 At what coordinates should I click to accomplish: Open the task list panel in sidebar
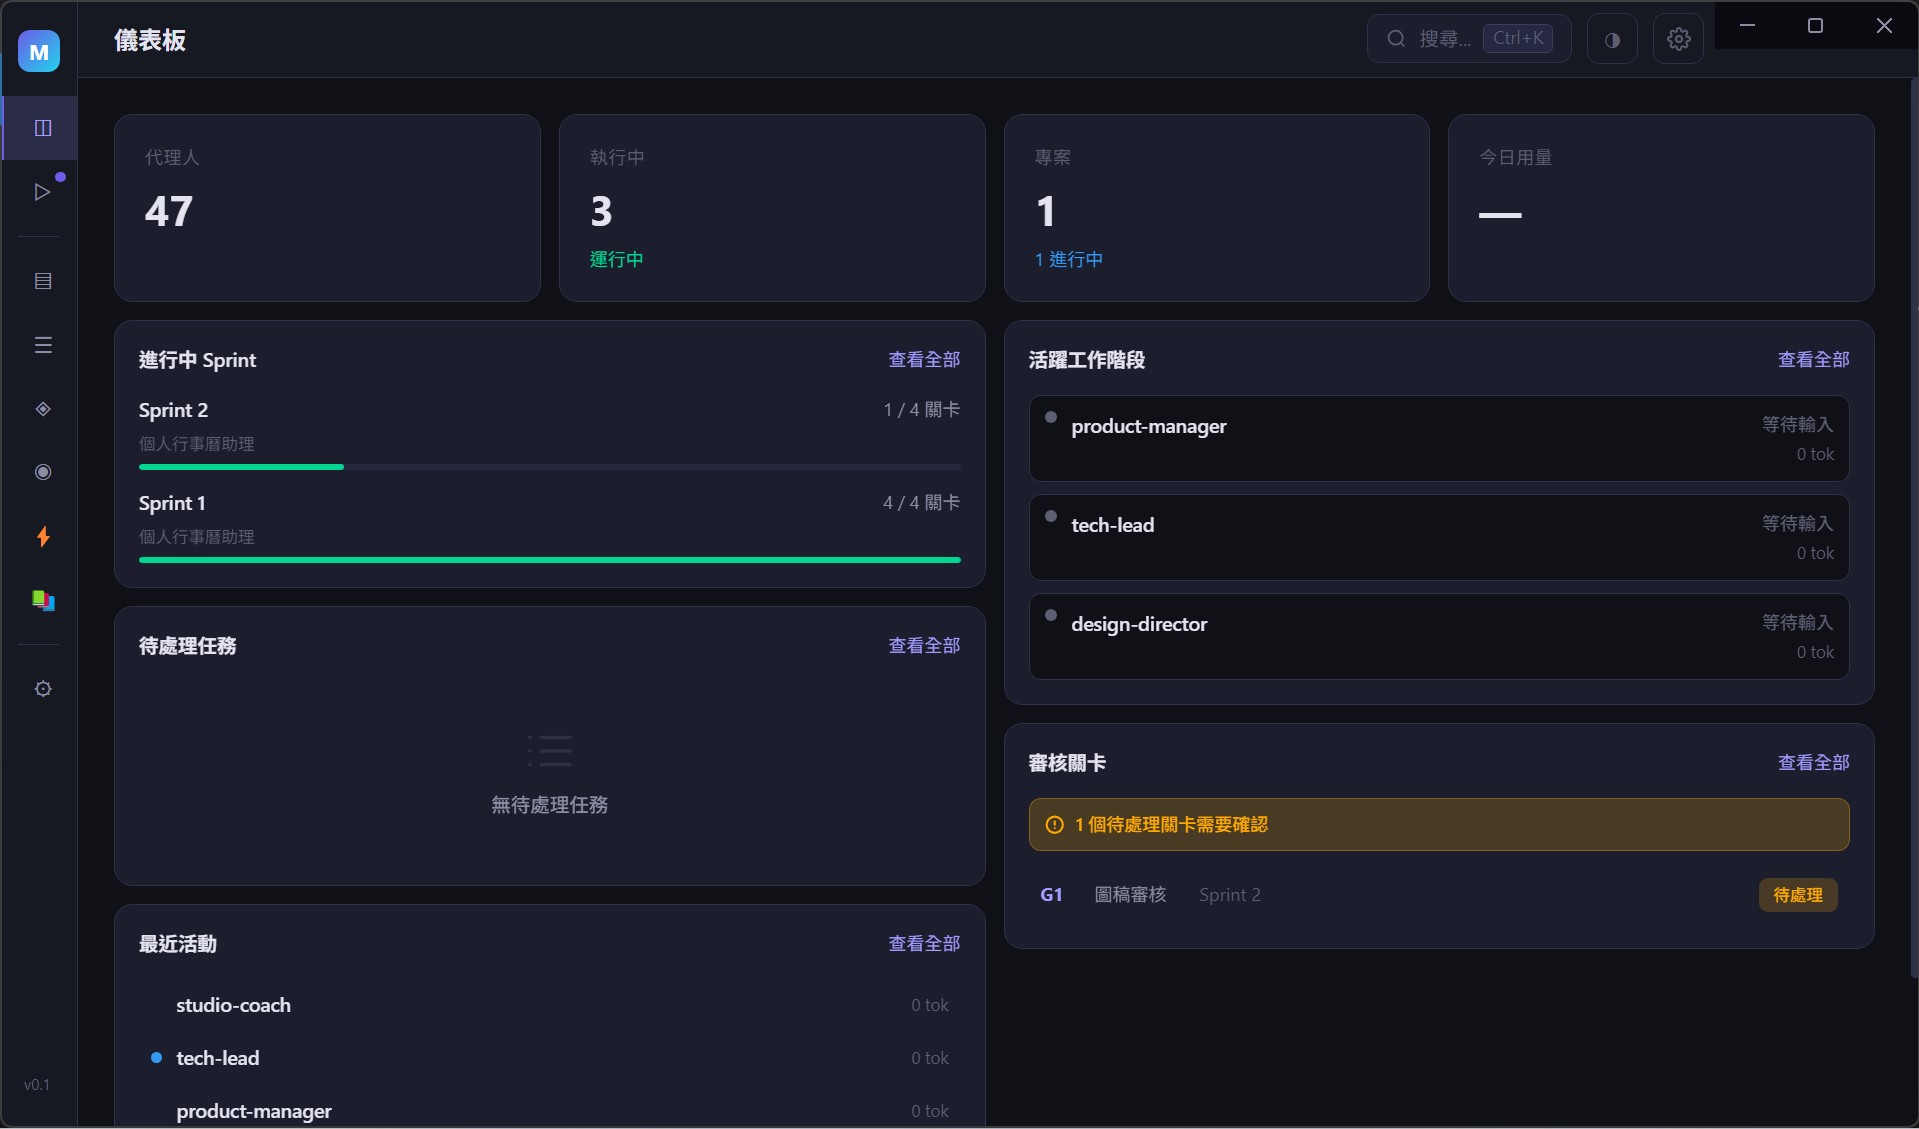click(43, 345)
